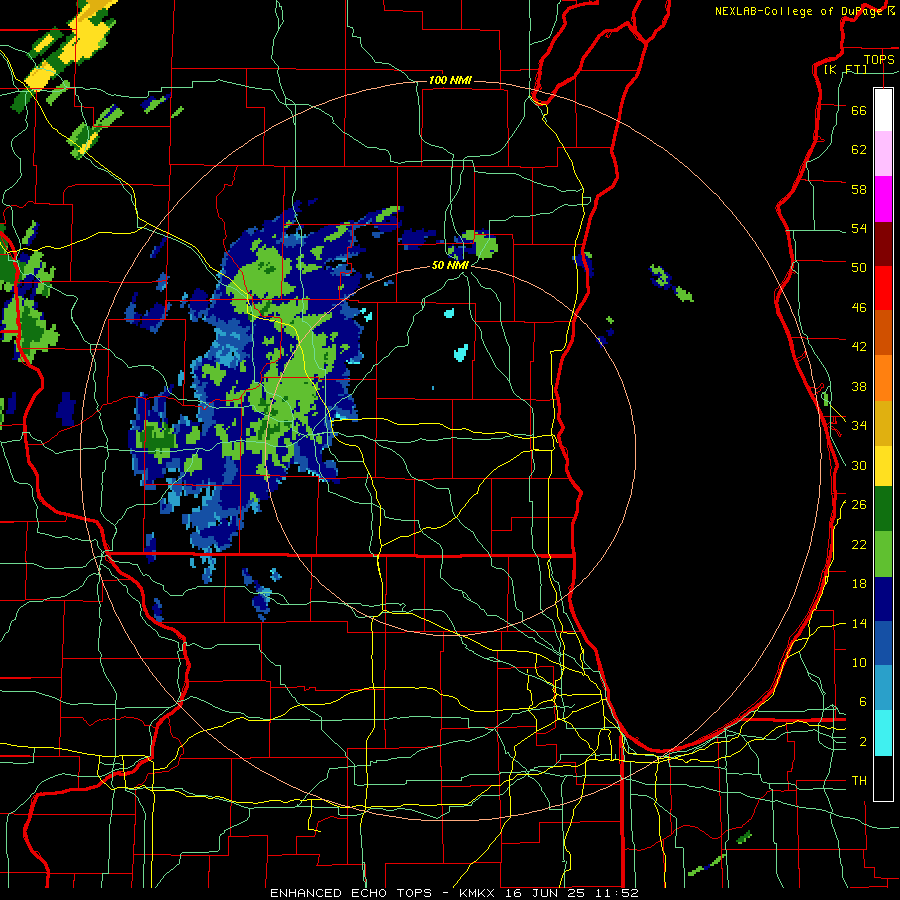Screen dimensions: 900x900
Task: Click the '30' legend label
Action: point(859,465)
